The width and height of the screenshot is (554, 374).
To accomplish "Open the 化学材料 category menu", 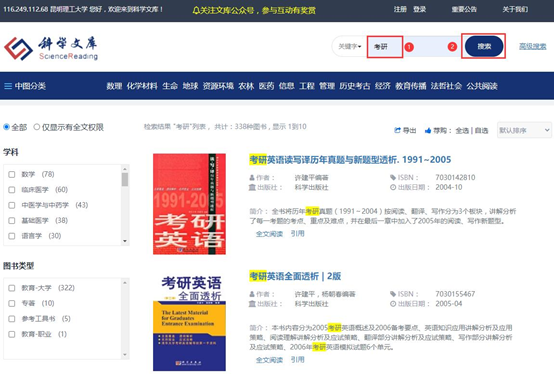I will point(142,86).
